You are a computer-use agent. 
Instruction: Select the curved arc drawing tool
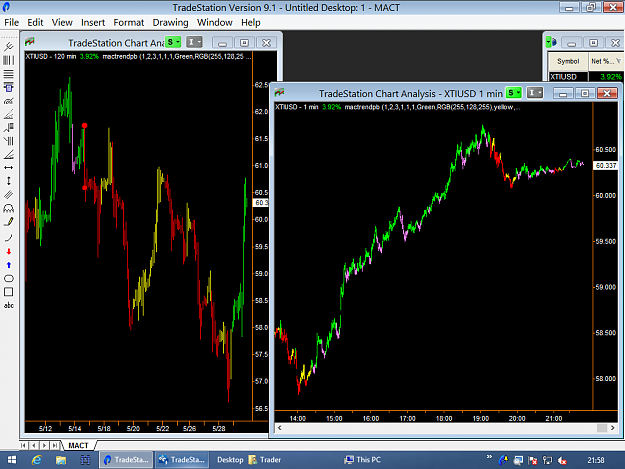point(8,238)
